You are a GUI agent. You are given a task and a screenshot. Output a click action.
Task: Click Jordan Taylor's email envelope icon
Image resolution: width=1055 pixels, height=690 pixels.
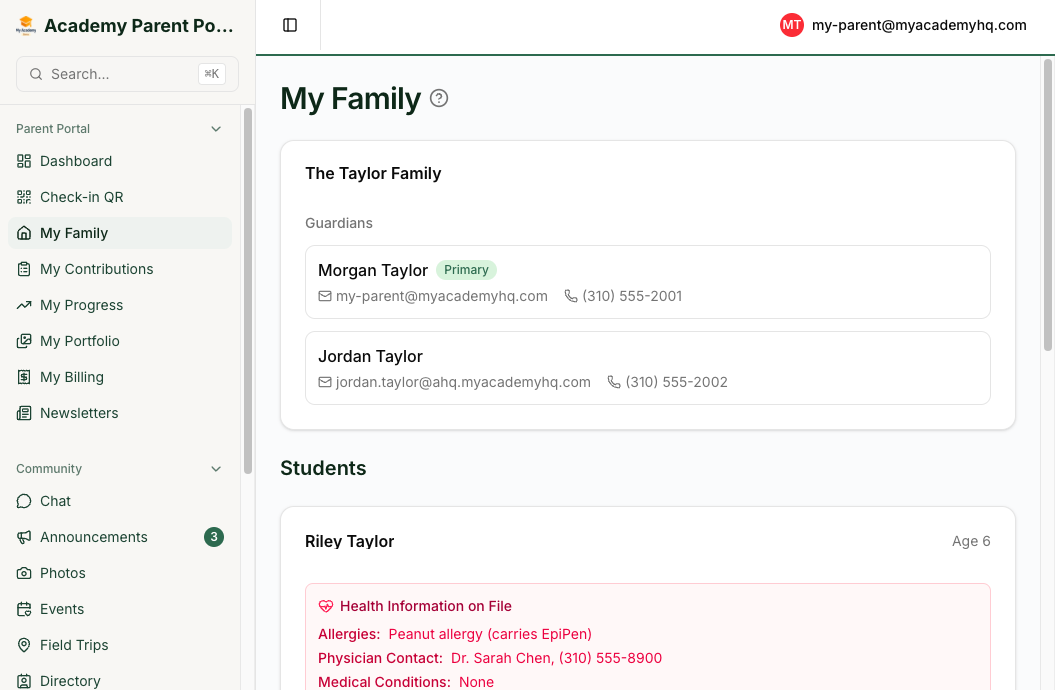coord(325,382)
